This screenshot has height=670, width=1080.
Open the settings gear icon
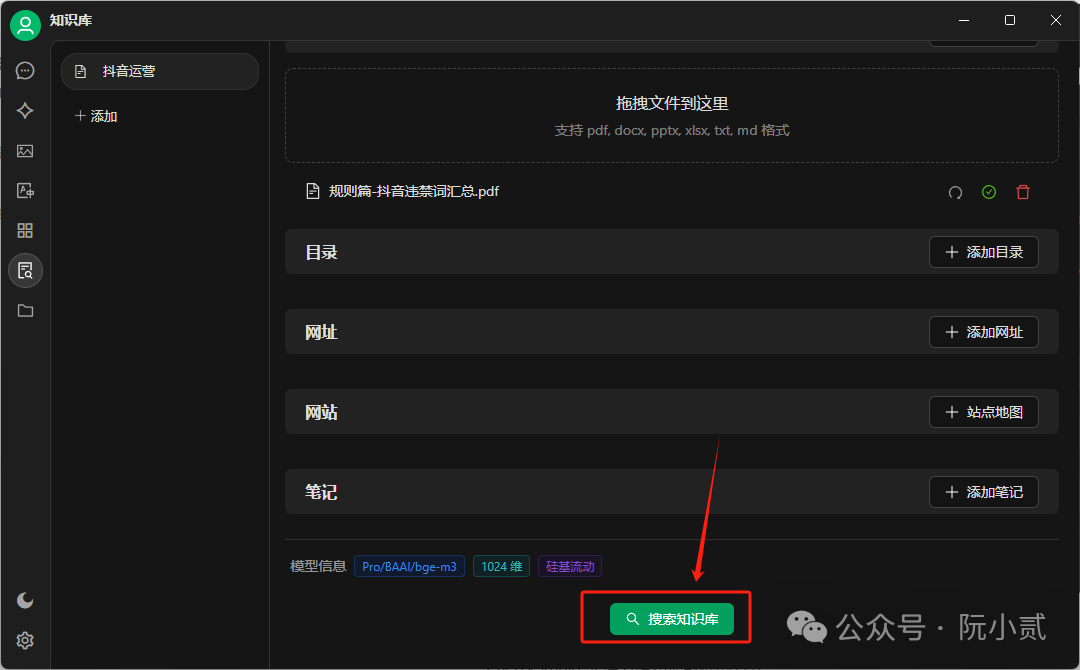pos(25,640)
